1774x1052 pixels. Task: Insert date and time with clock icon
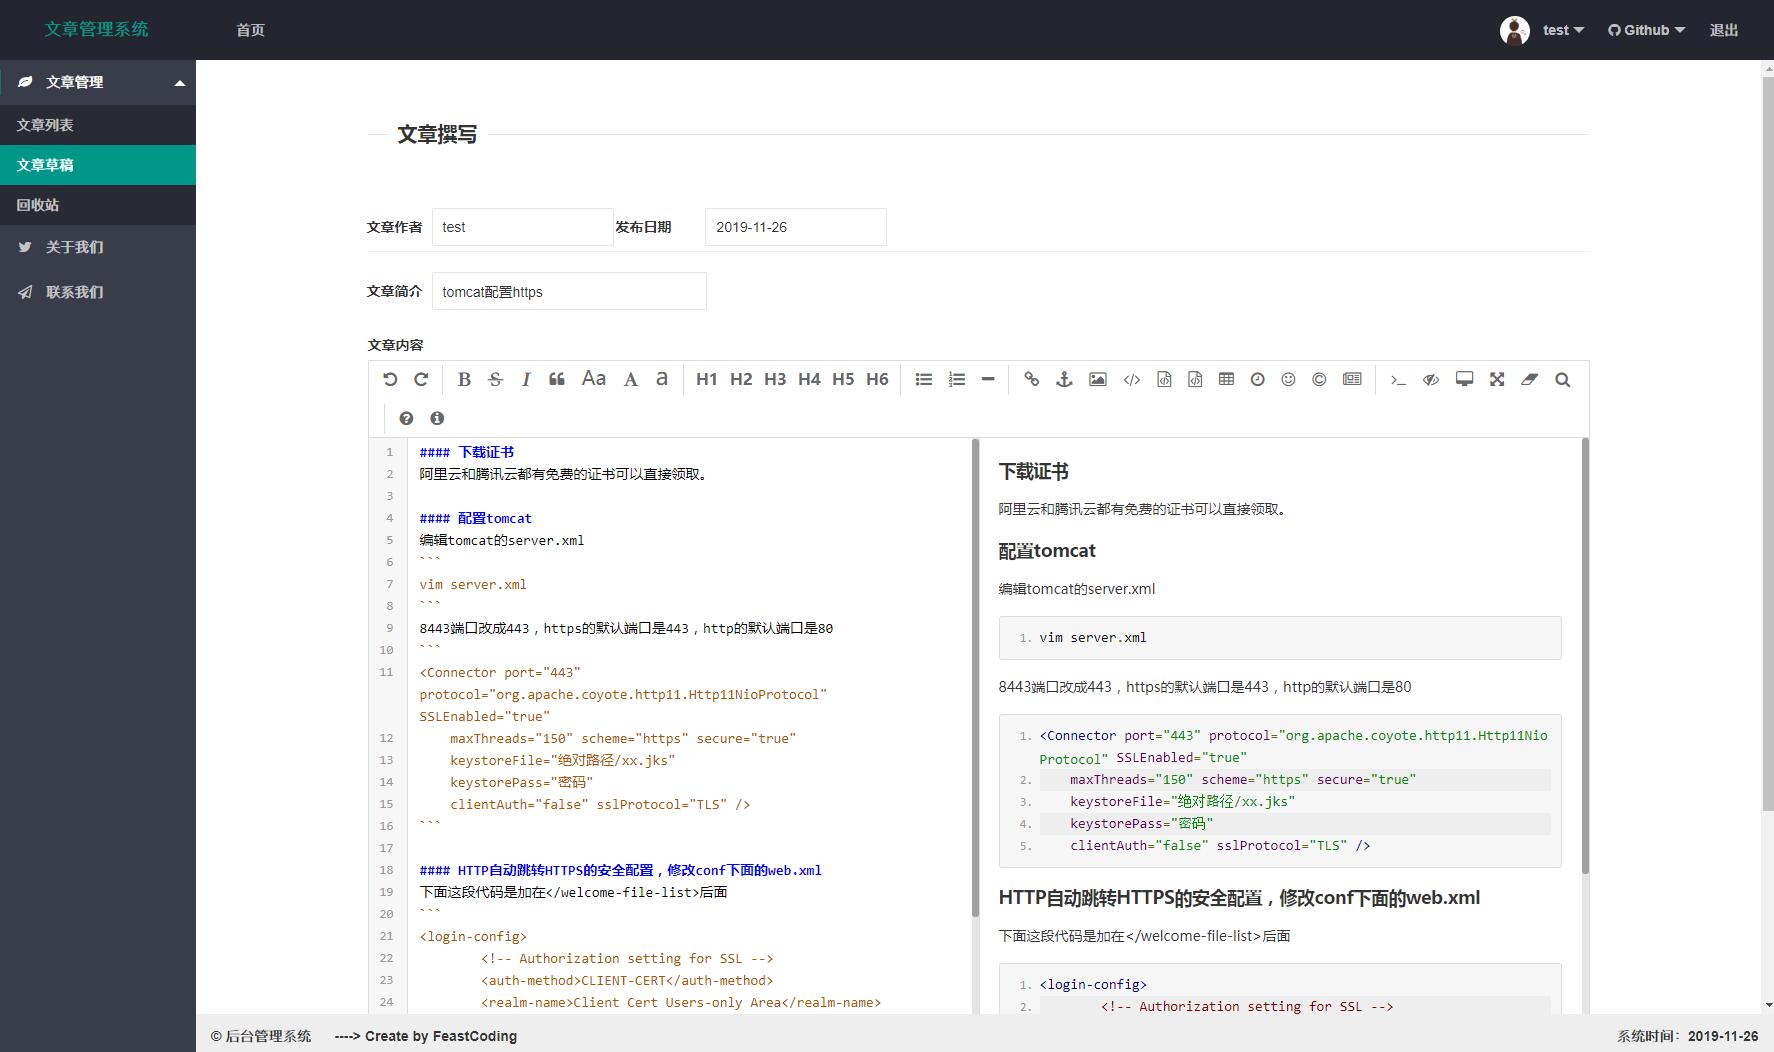pos(1258,379)
